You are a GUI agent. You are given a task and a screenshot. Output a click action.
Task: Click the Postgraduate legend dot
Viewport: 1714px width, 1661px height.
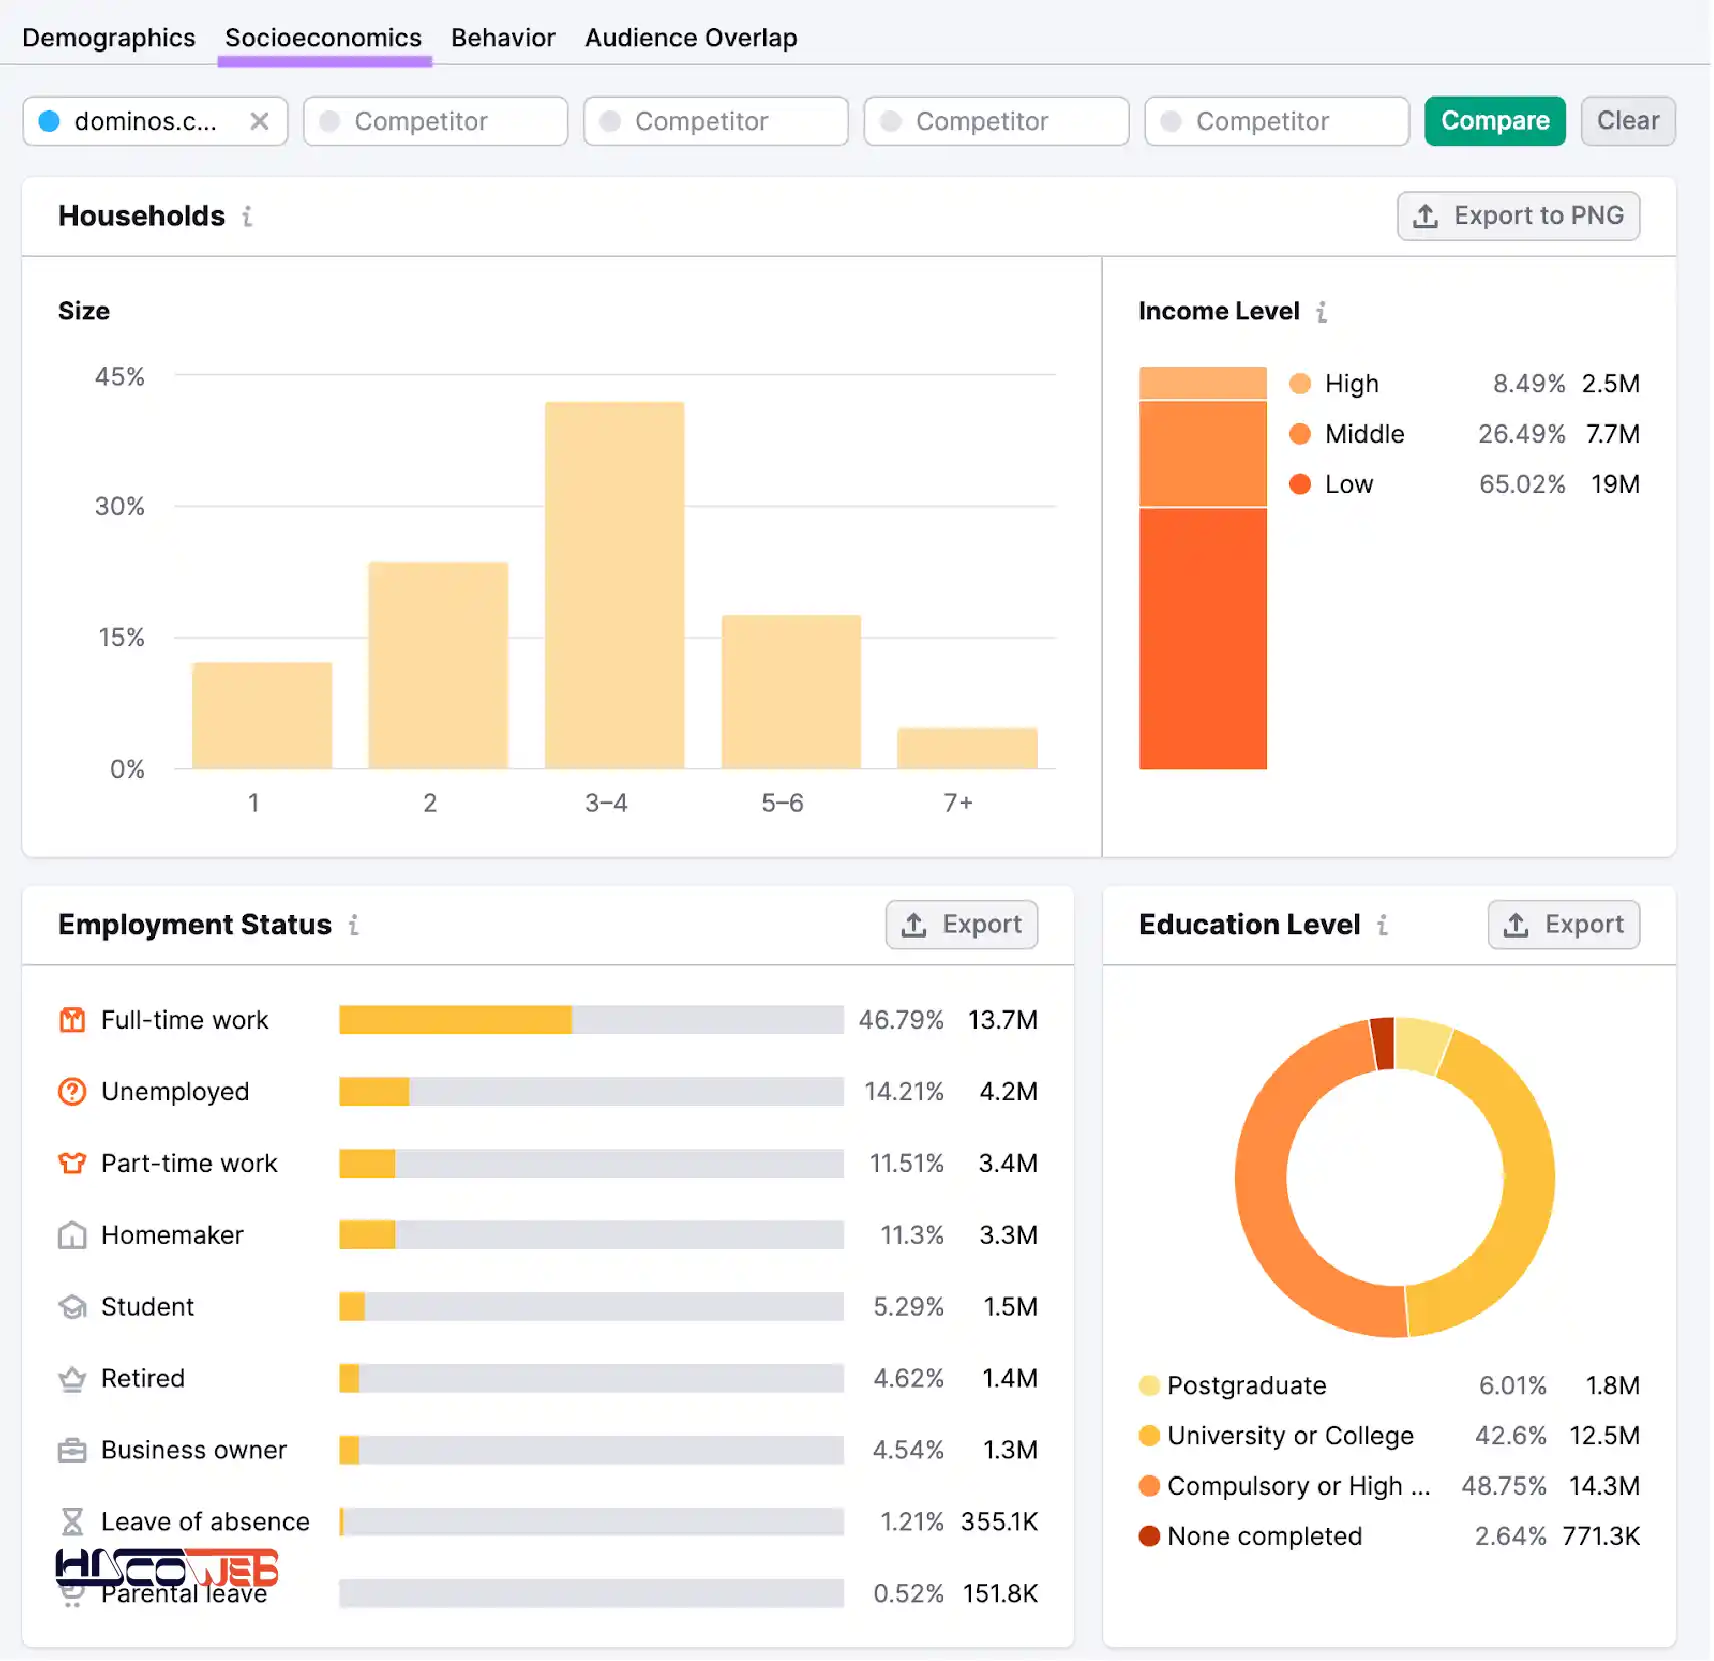click(1149, 1386)
